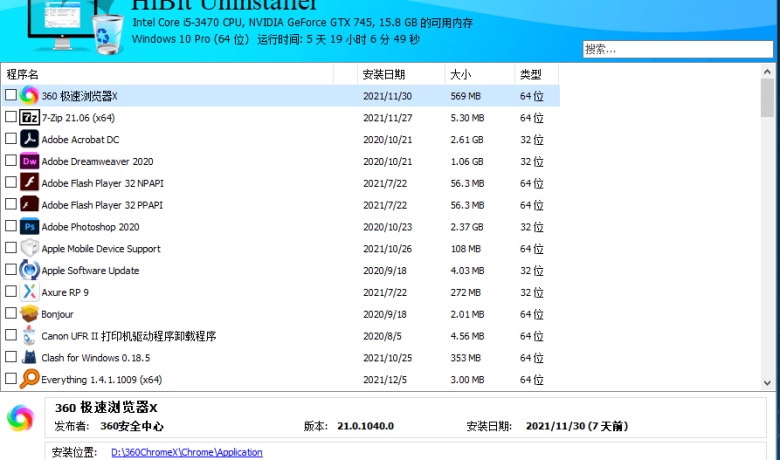Viewport: 780px width, 460px height.
Task: Sort by 程序名 column header
Action: 168,75
